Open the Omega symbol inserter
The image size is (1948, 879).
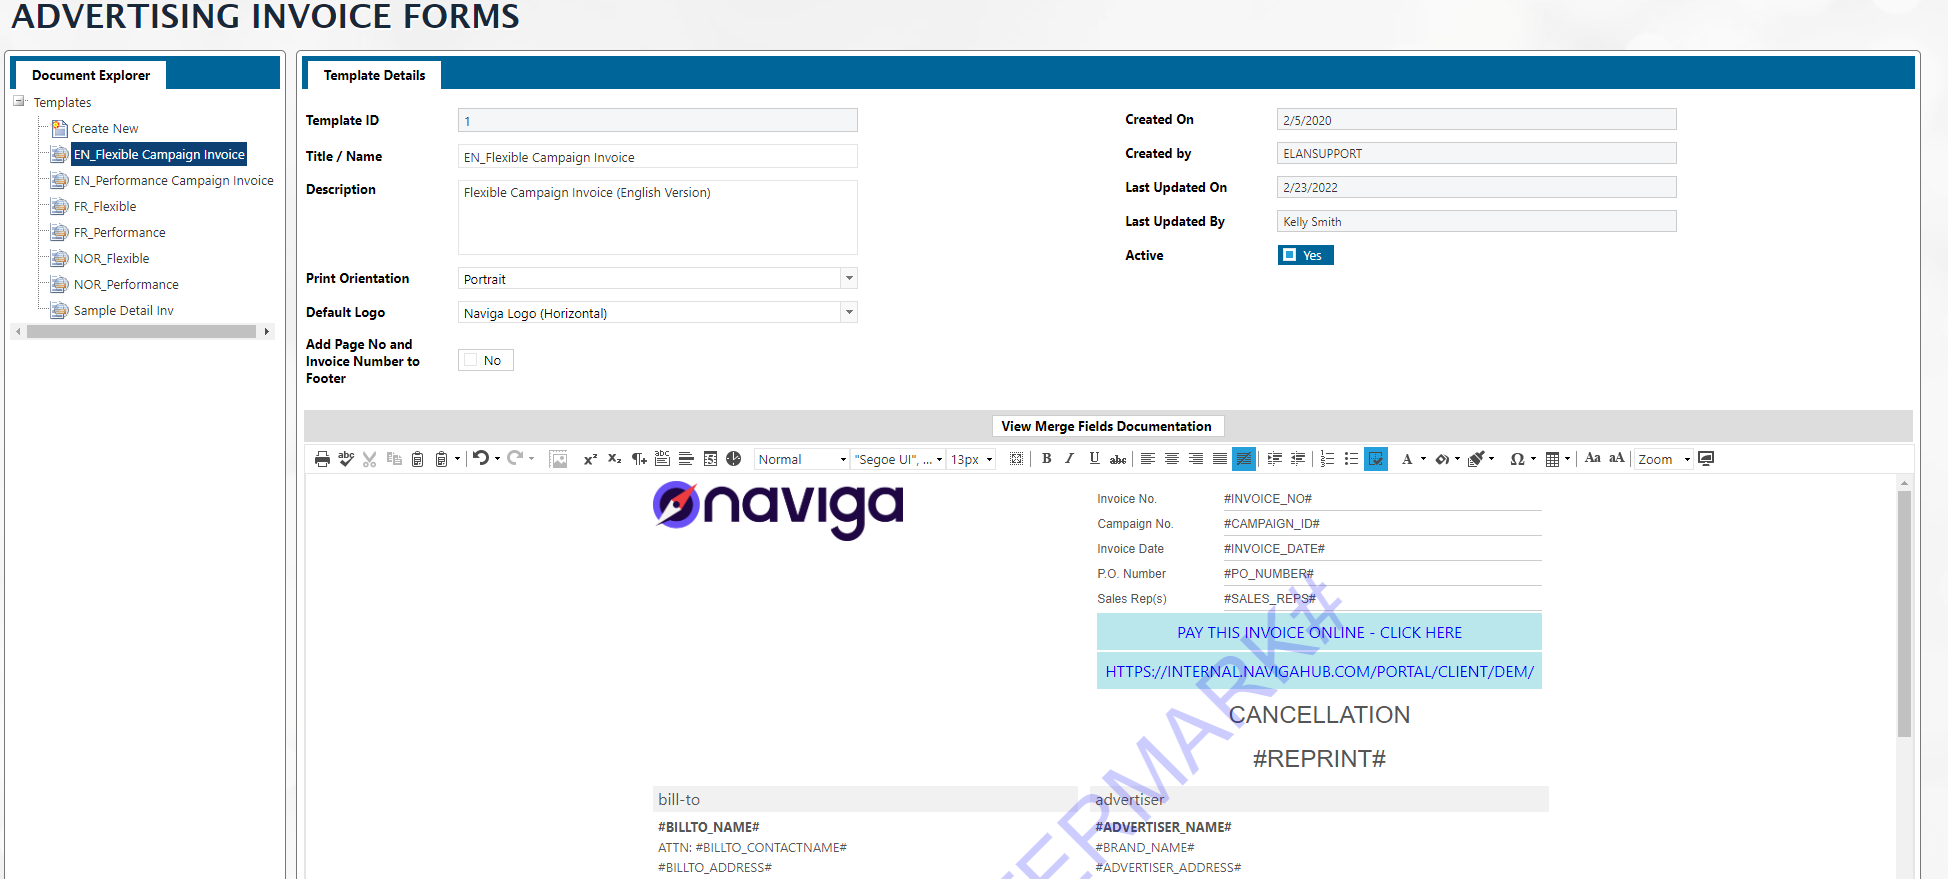[1517, 459]
